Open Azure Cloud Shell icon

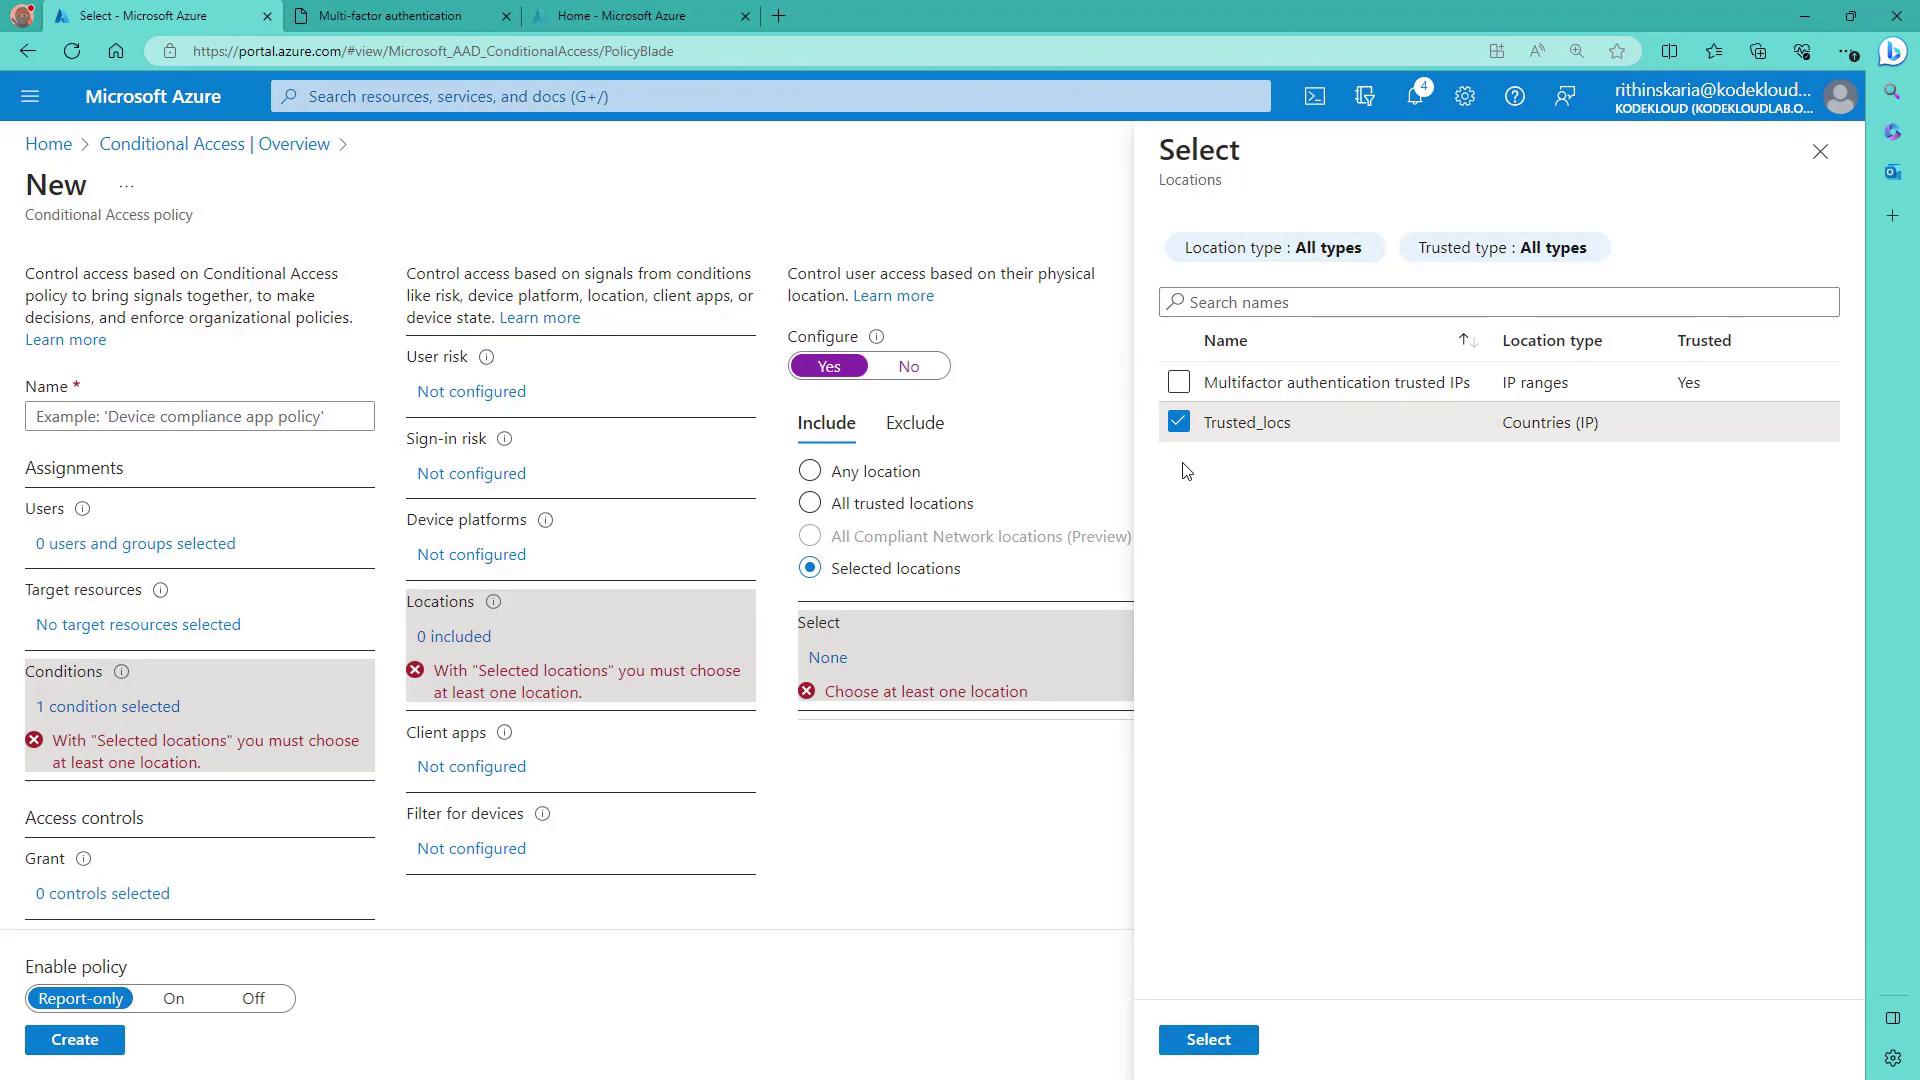click(x=1315, y=96)
